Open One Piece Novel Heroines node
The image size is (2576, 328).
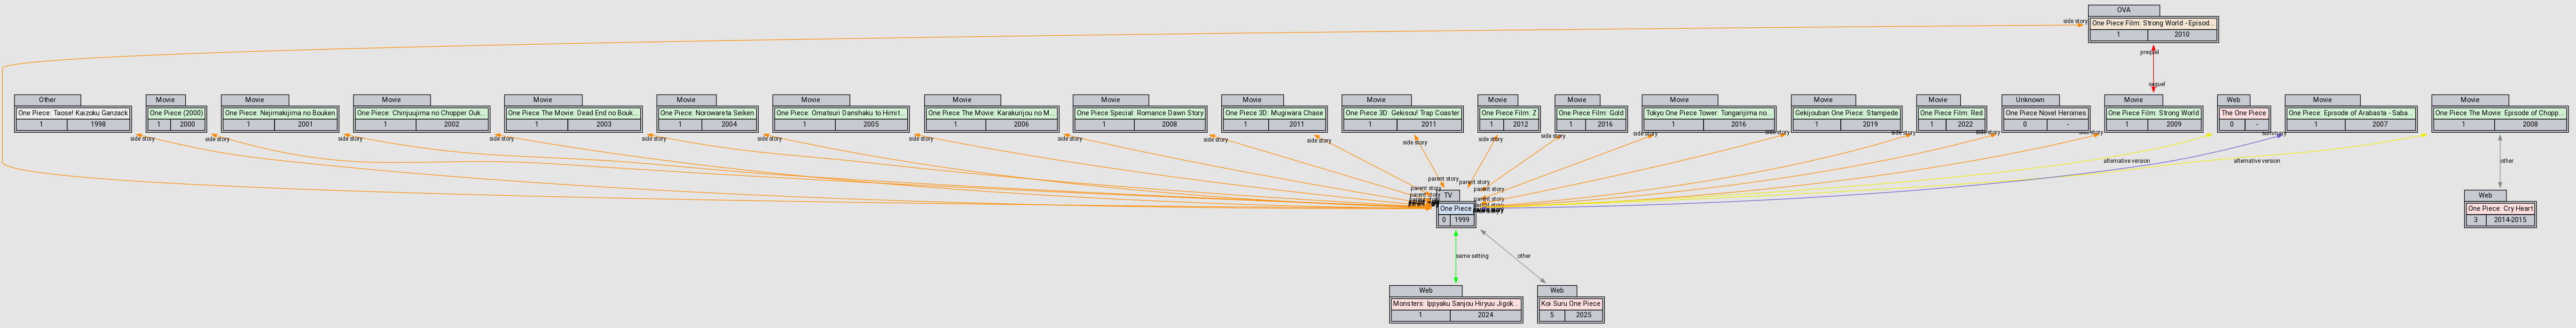(x=2045, y=113)
